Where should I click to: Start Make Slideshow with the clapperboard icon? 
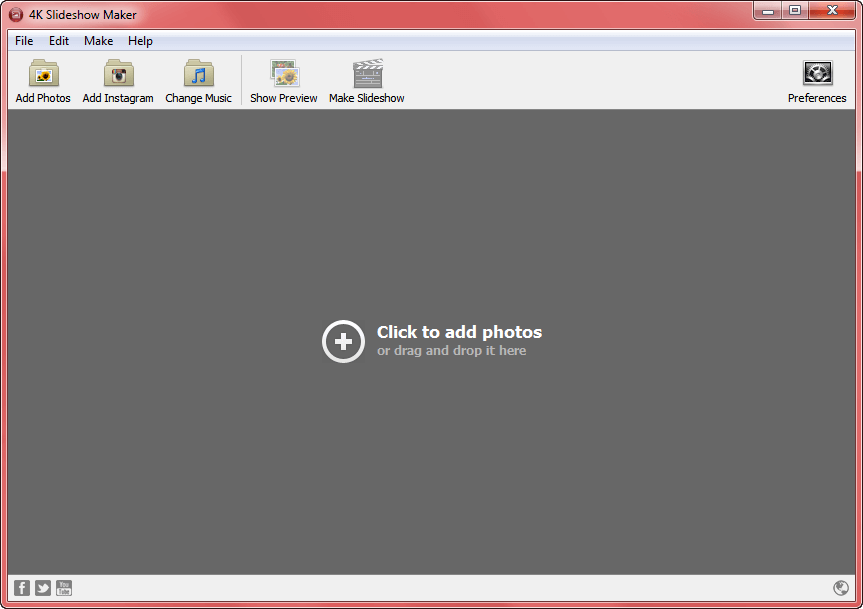click(367, 73)
